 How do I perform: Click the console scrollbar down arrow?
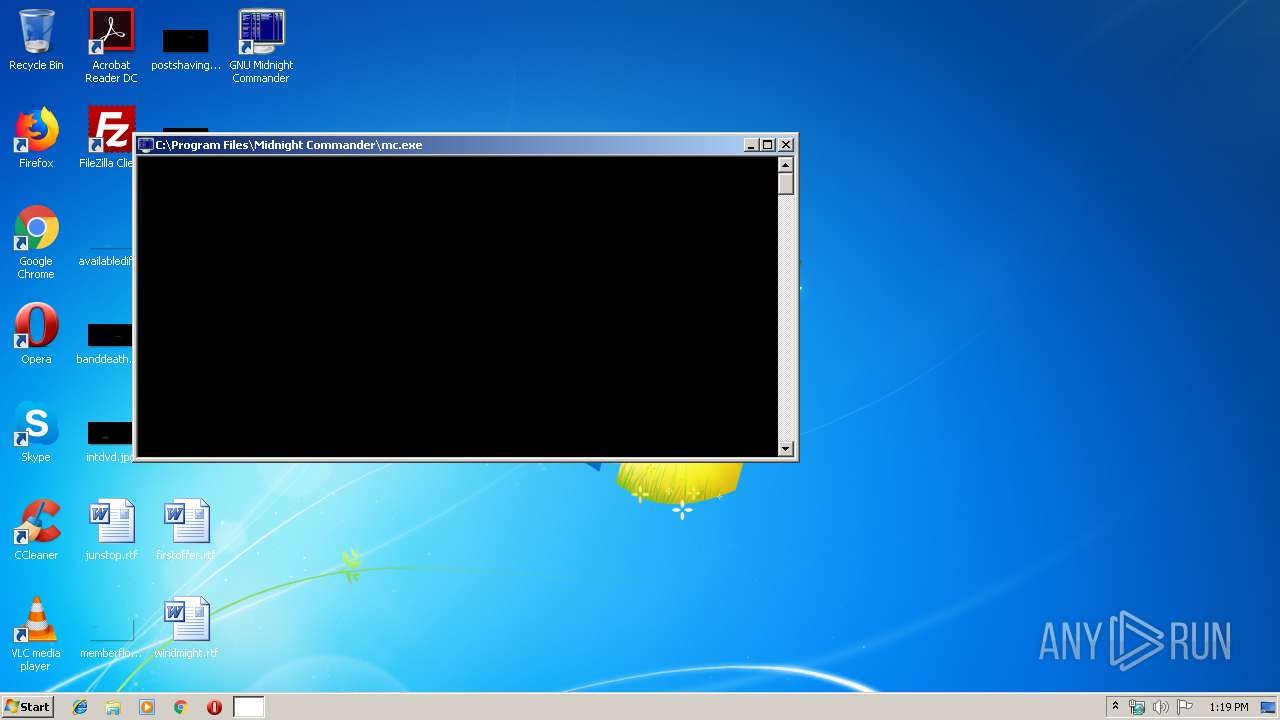click(x=786, y=449)
